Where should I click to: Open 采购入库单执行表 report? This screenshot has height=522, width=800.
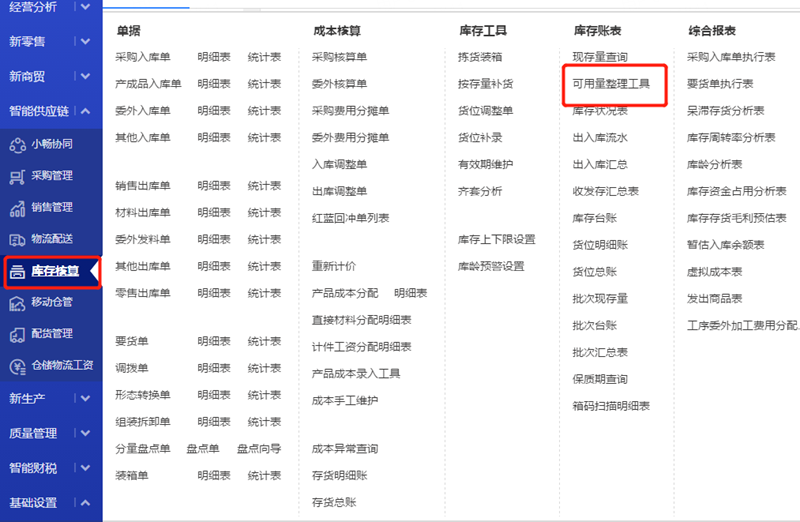(x=731, y=57)
